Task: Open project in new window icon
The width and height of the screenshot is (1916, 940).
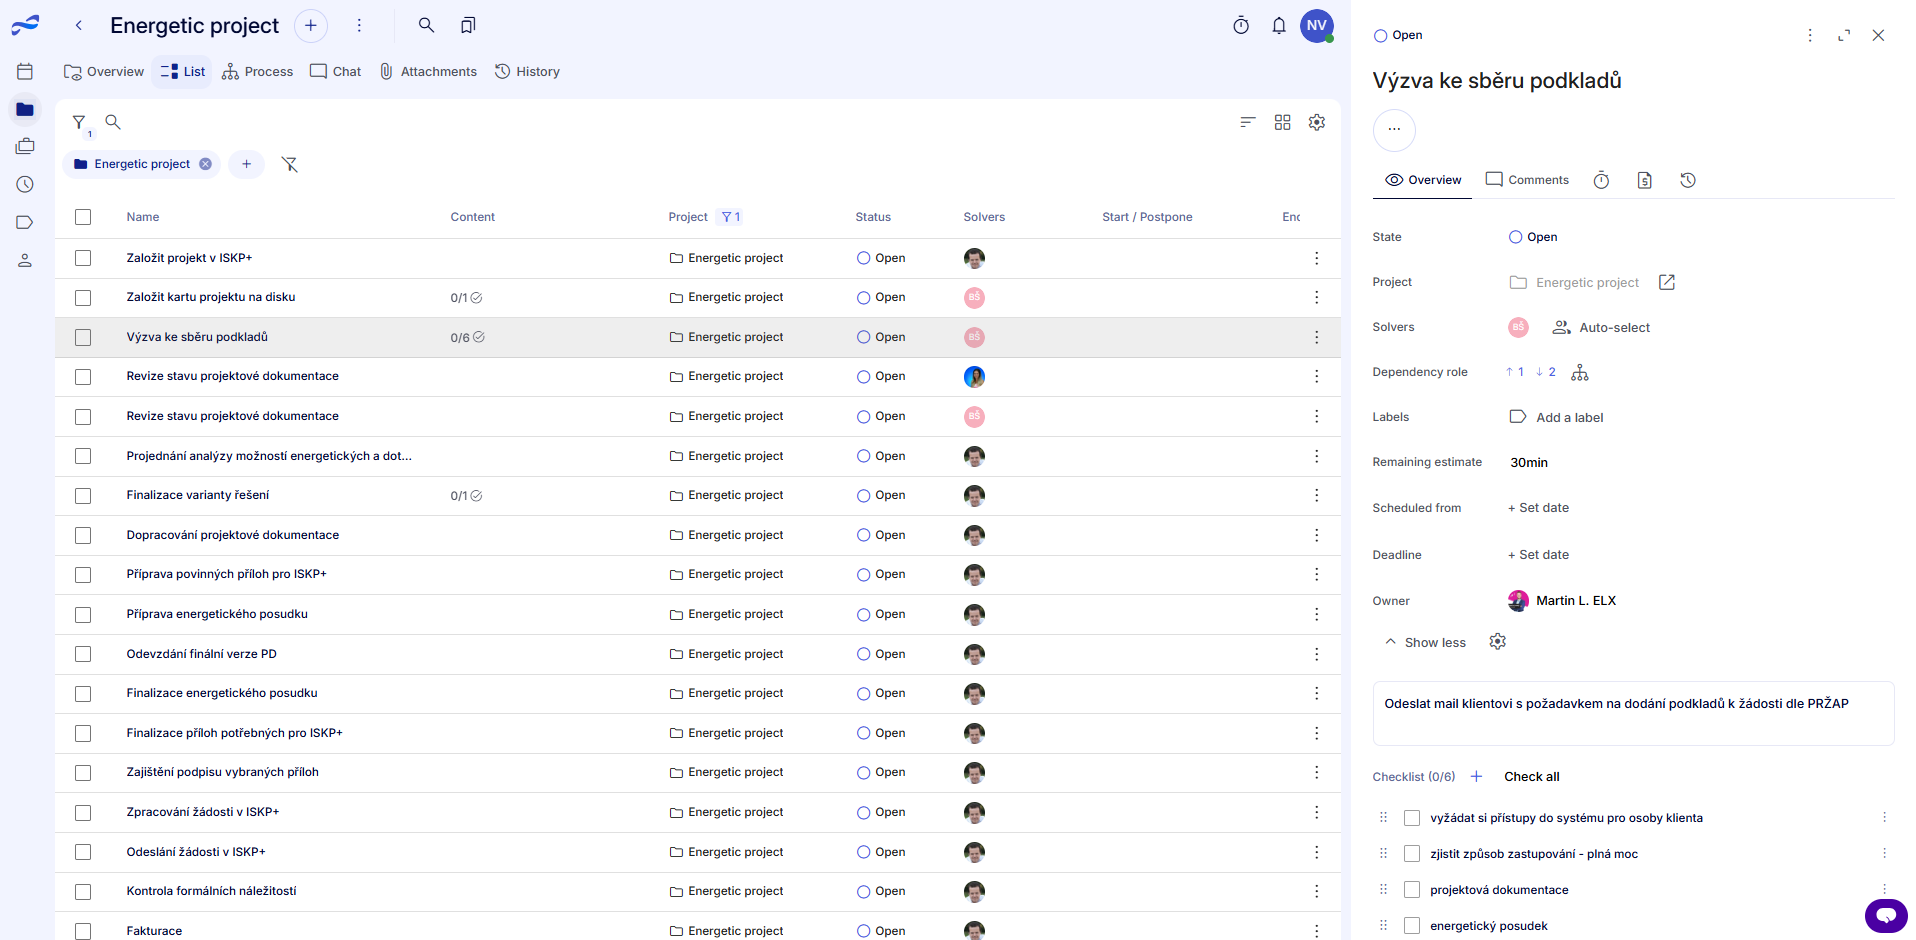Action: click(1666, 282)
